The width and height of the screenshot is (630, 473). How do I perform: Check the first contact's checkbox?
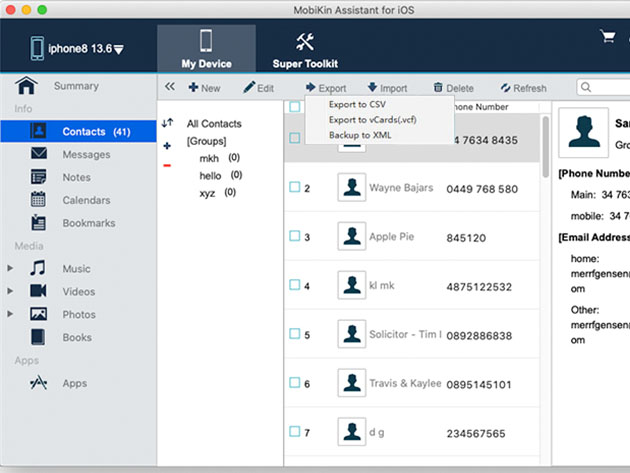coord(295,138)
